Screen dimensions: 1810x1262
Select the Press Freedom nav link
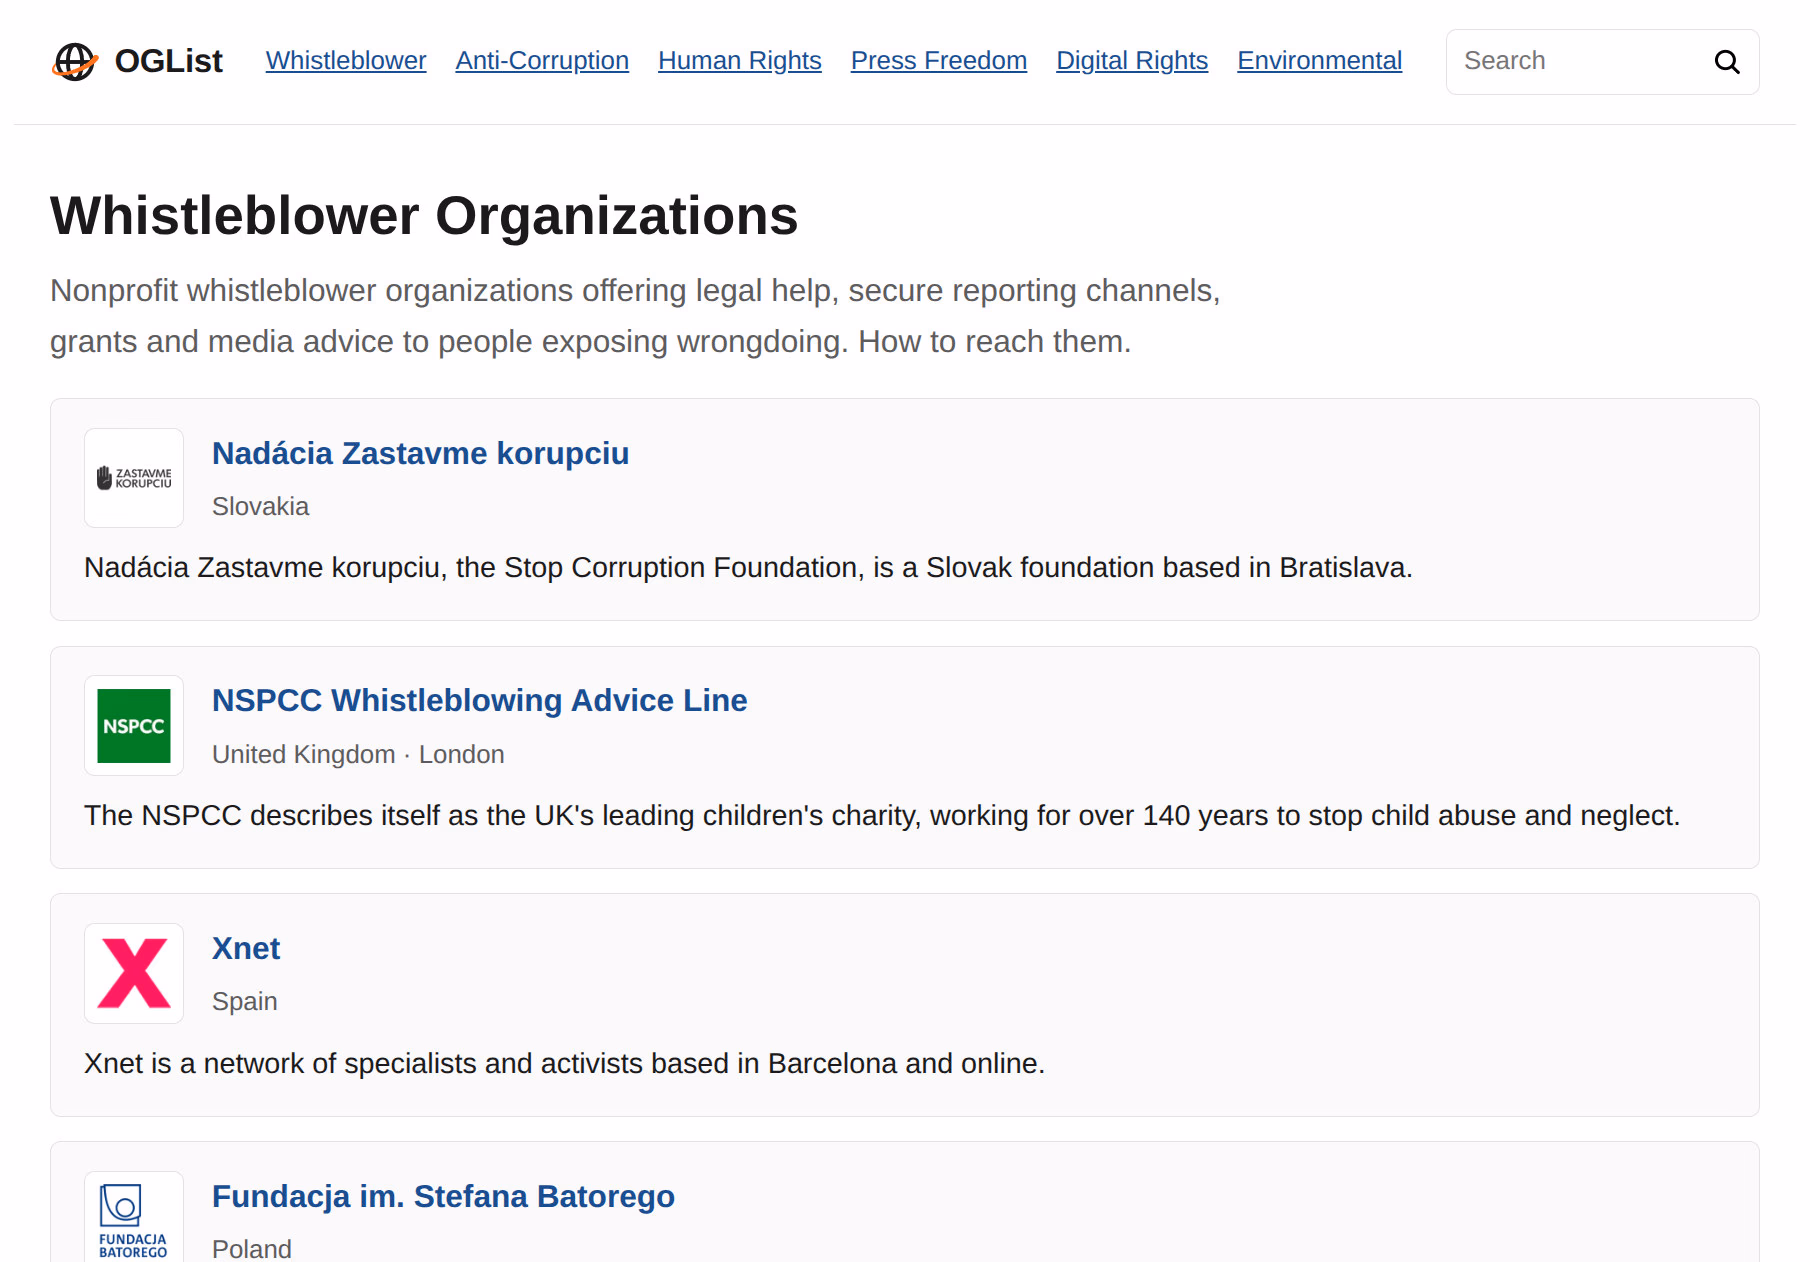click(939, 61)
